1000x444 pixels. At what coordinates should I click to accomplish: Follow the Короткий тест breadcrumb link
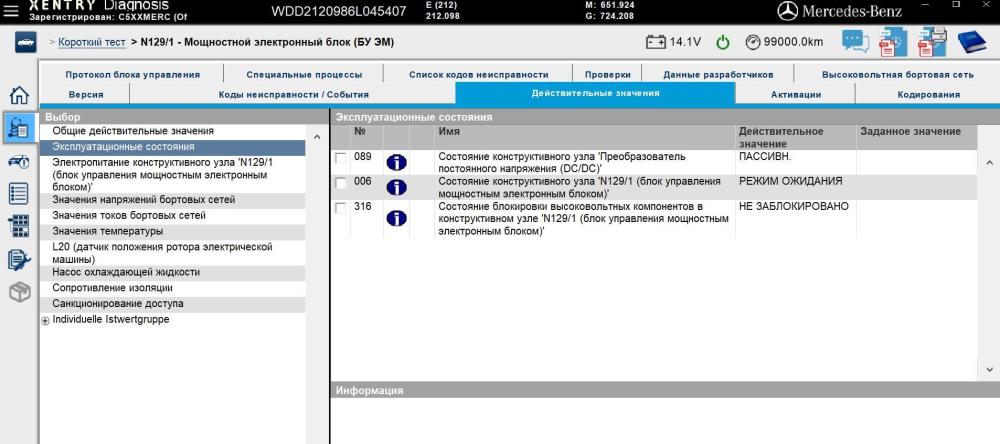(92, 42)
